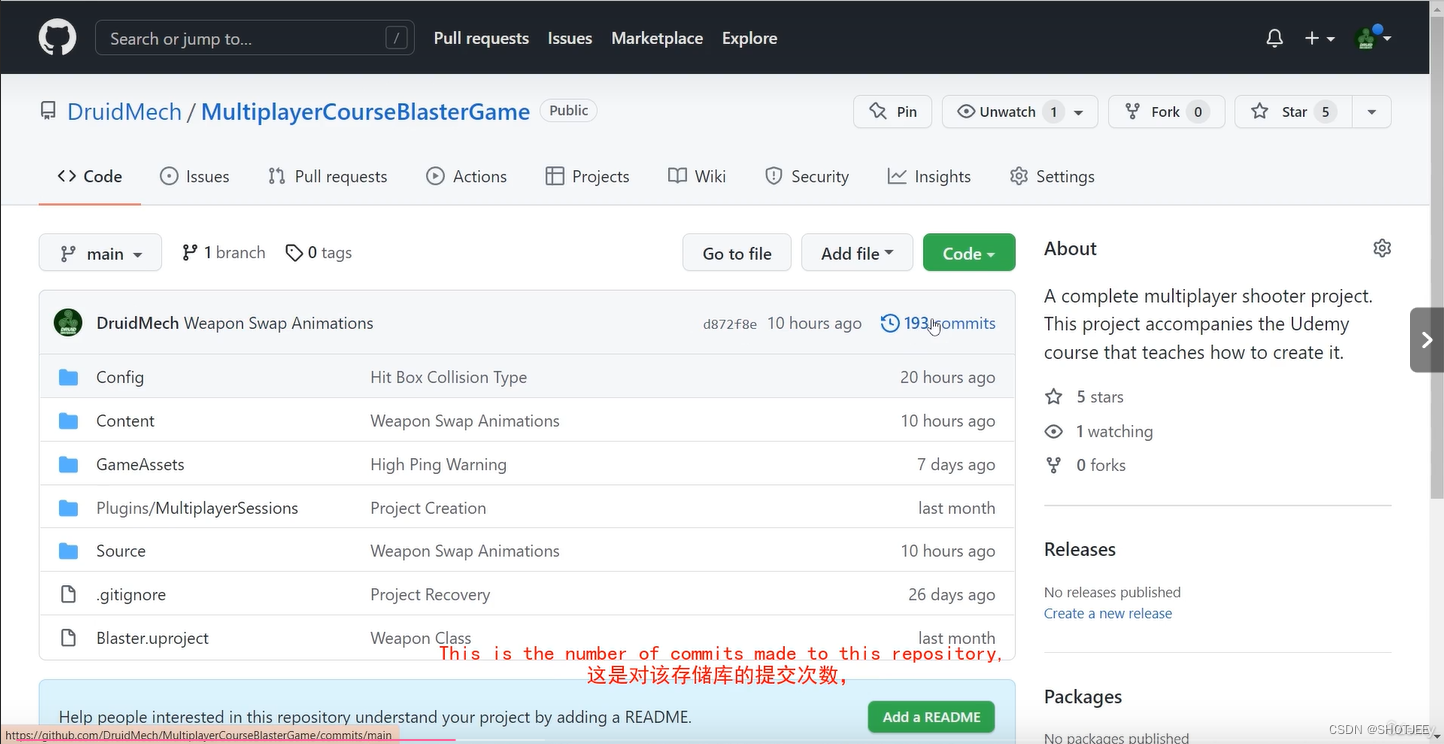Screen dimensions: 1444x744
Task: Switch to the Issues tab
Action: click(195, 176)
